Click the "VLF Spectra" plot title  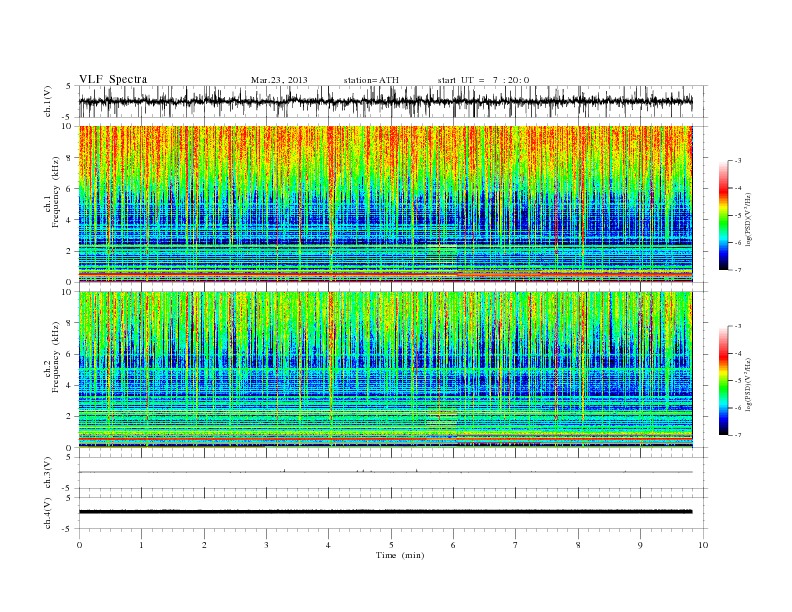[113, 79]
